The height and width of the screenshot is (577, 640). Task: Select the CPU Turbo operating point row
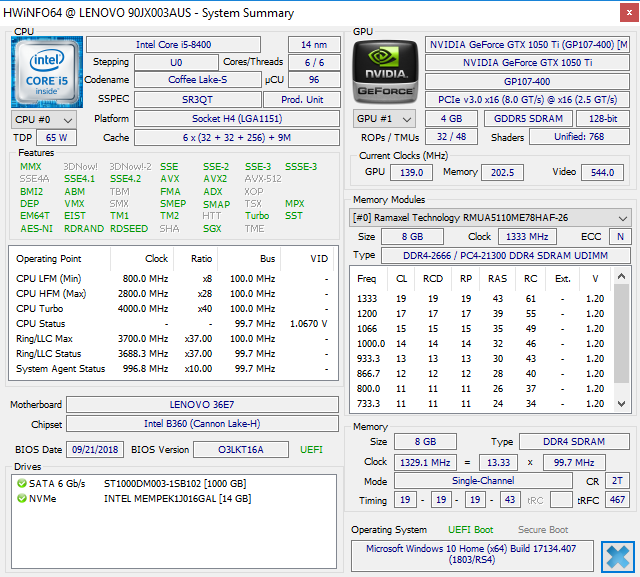click(173, 309)
